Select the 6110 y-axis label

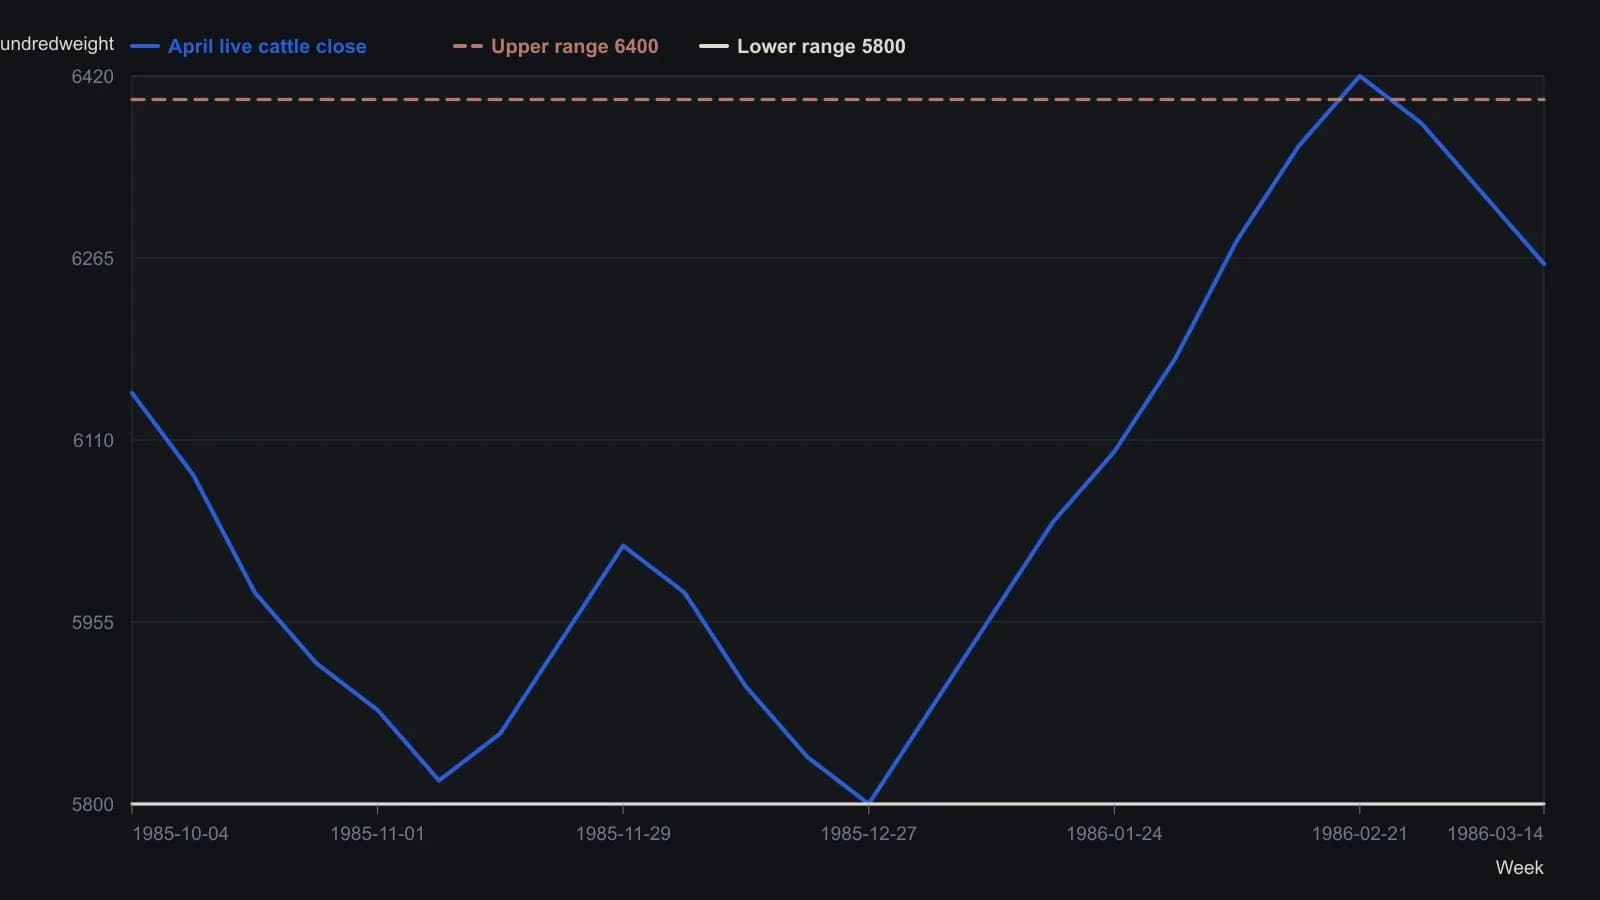[93, 440]
